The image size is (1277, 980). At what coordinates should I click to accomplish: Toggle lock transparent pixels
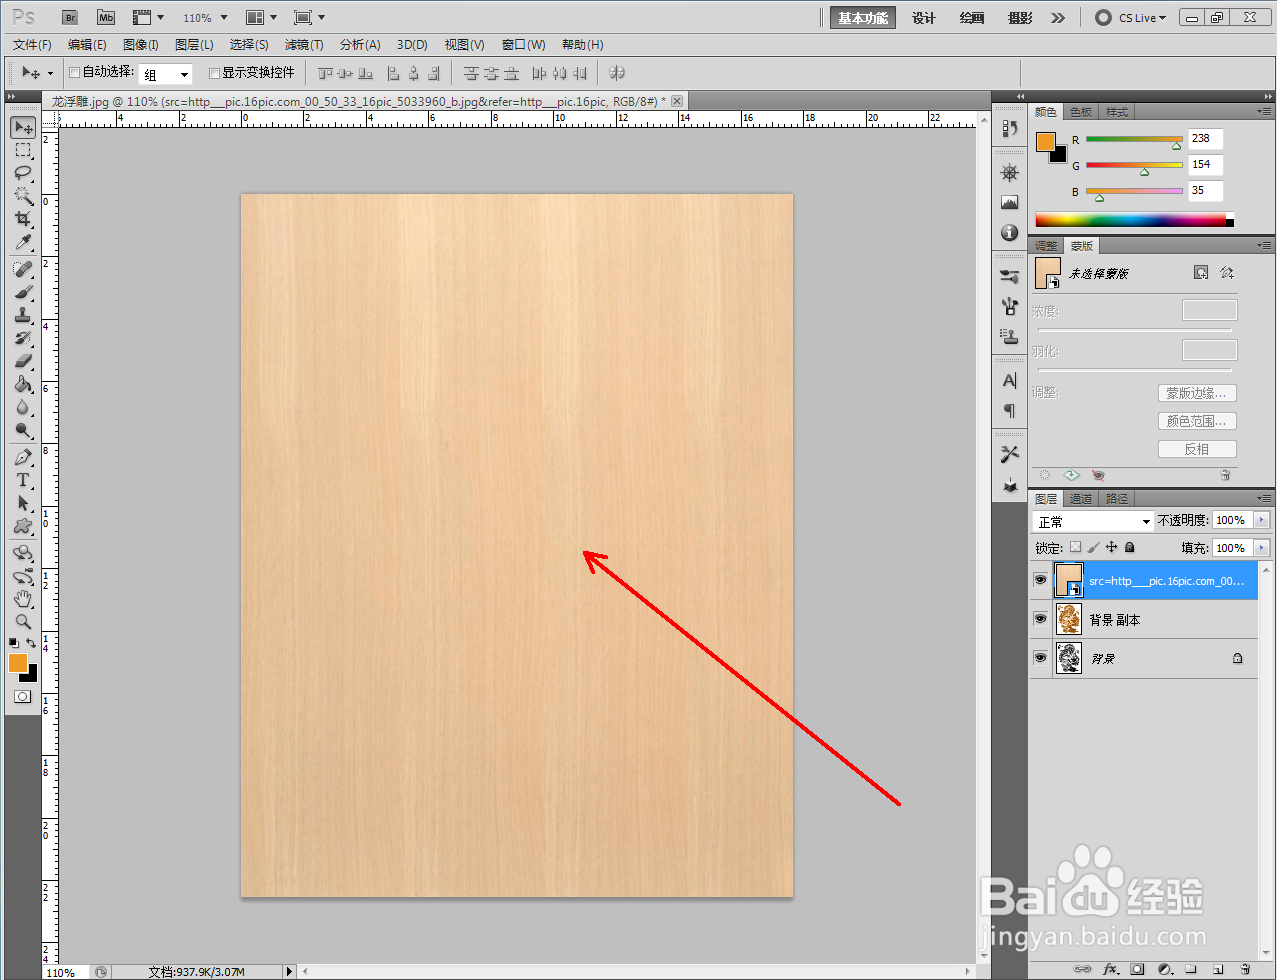(x=1075, y=547)
